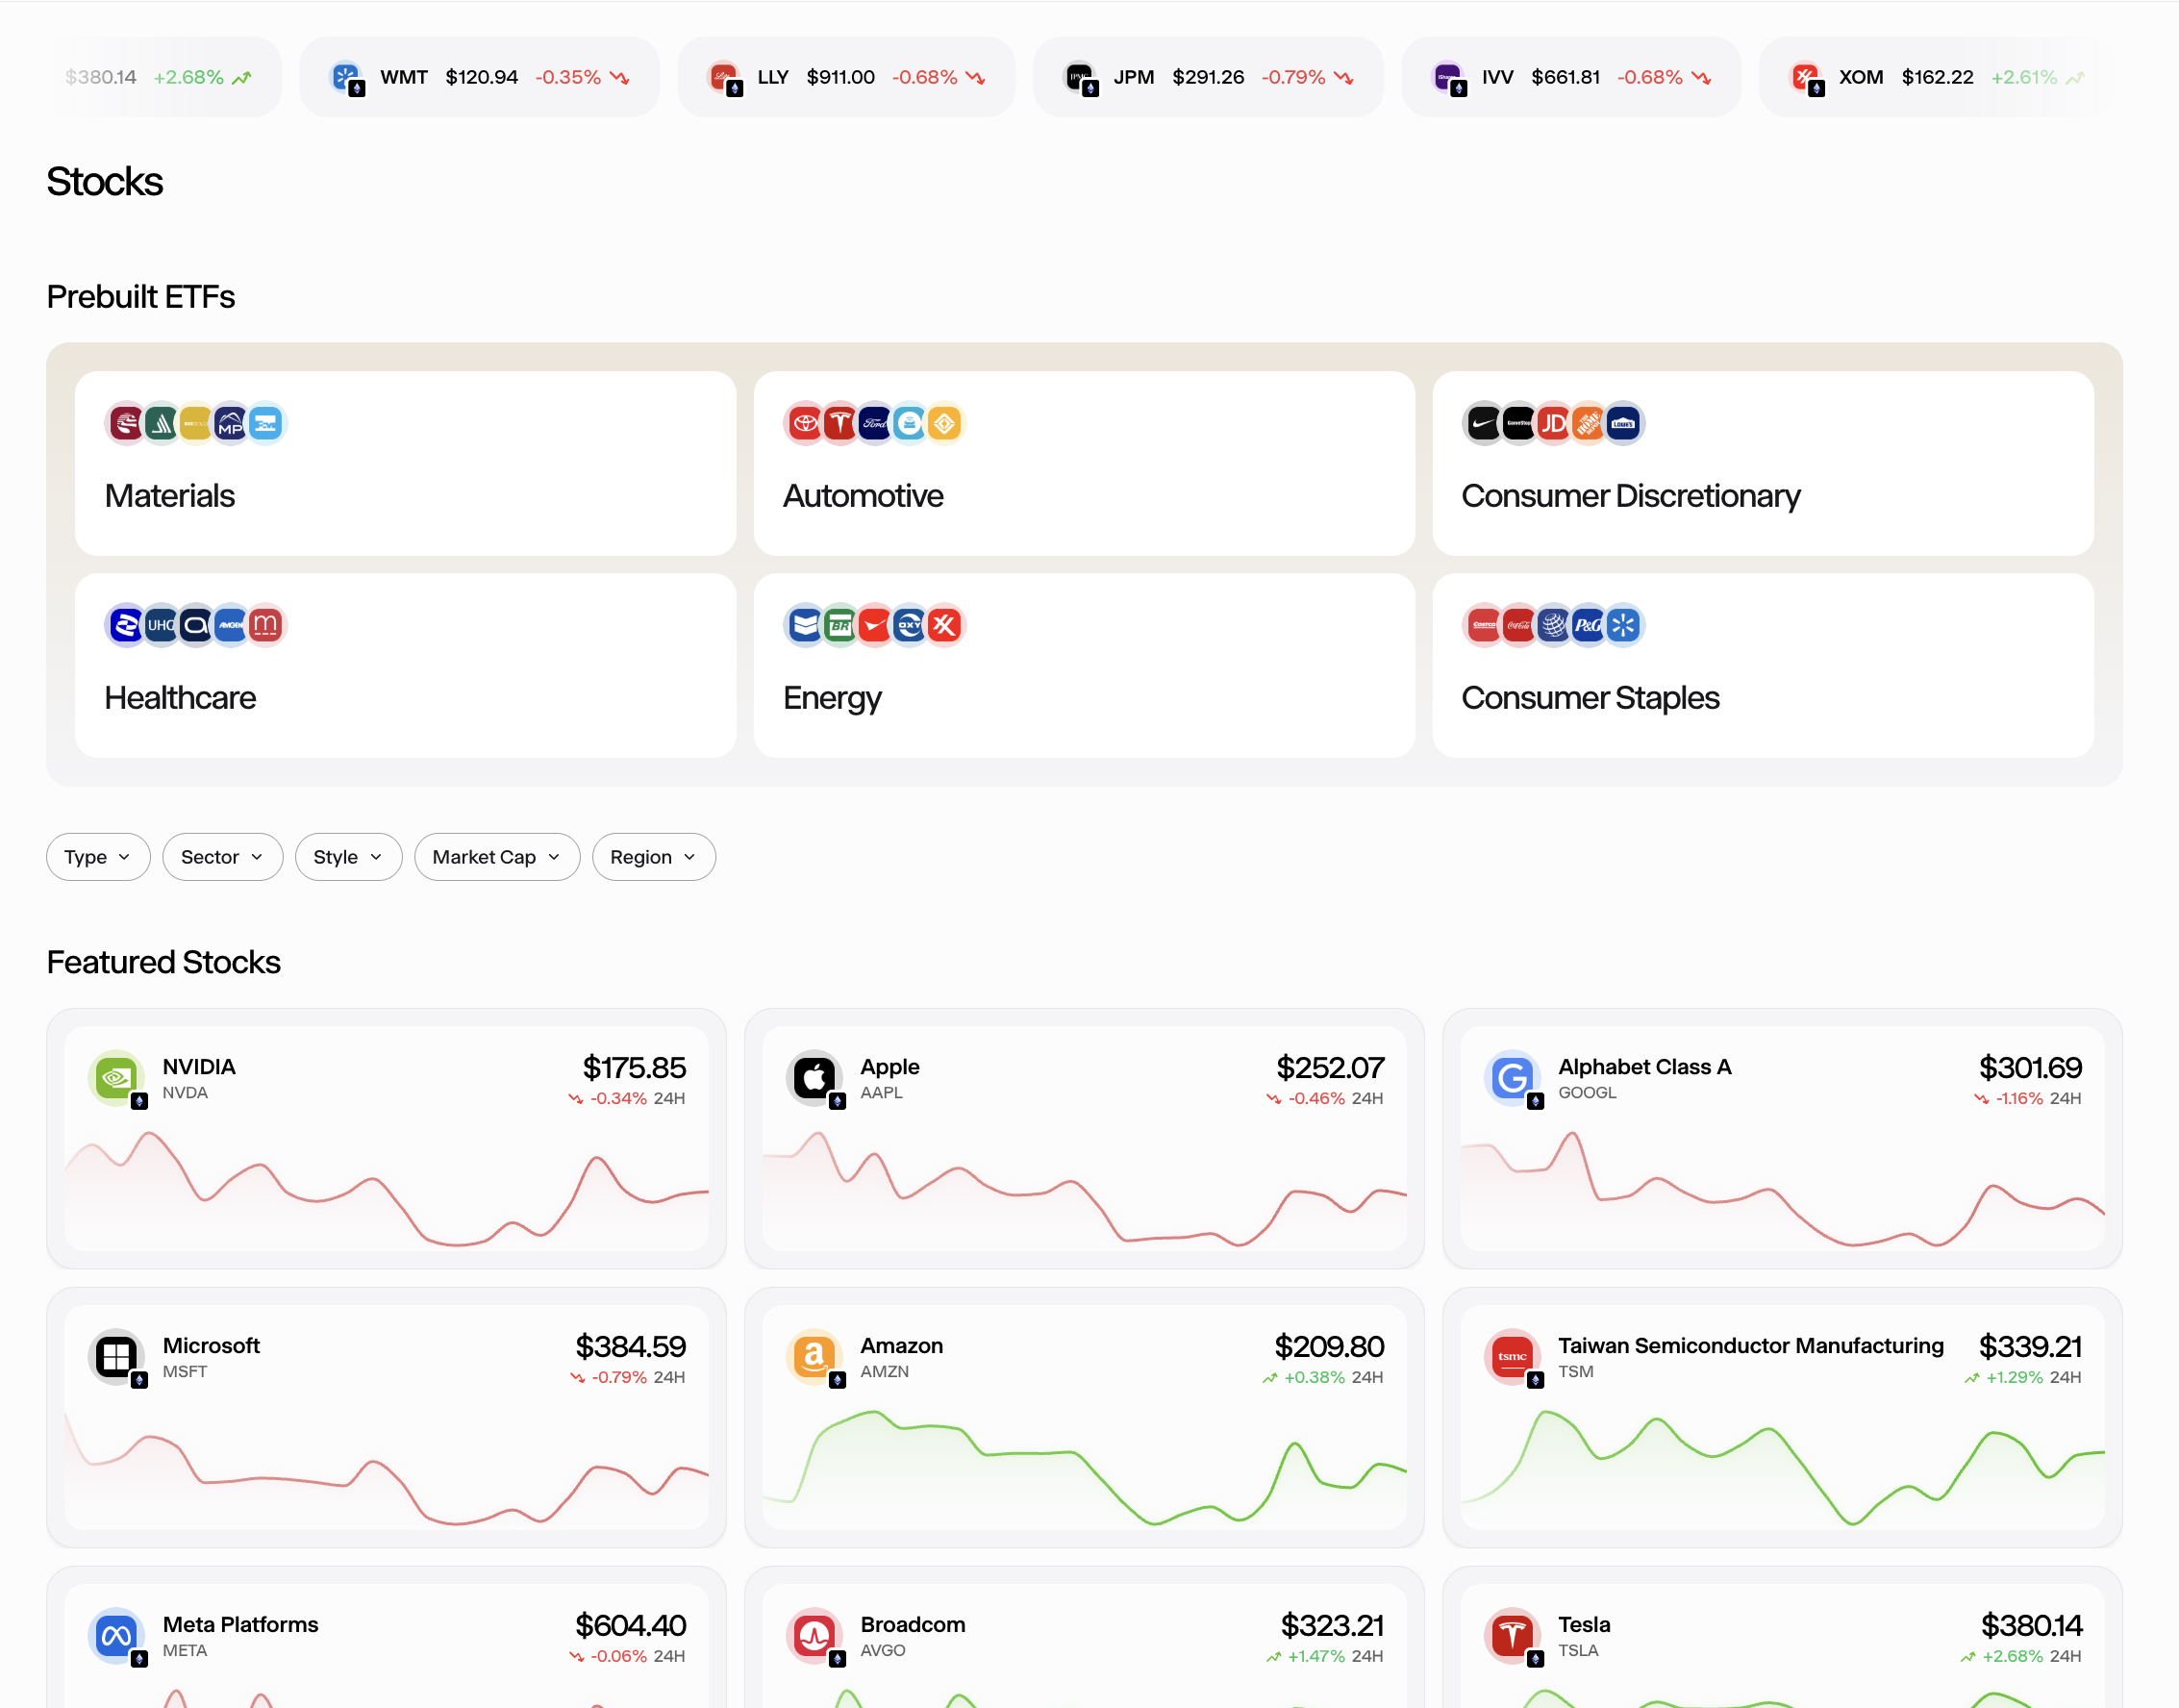
Task: Click the TSMC logo icon
Action: point(1511,1357)
